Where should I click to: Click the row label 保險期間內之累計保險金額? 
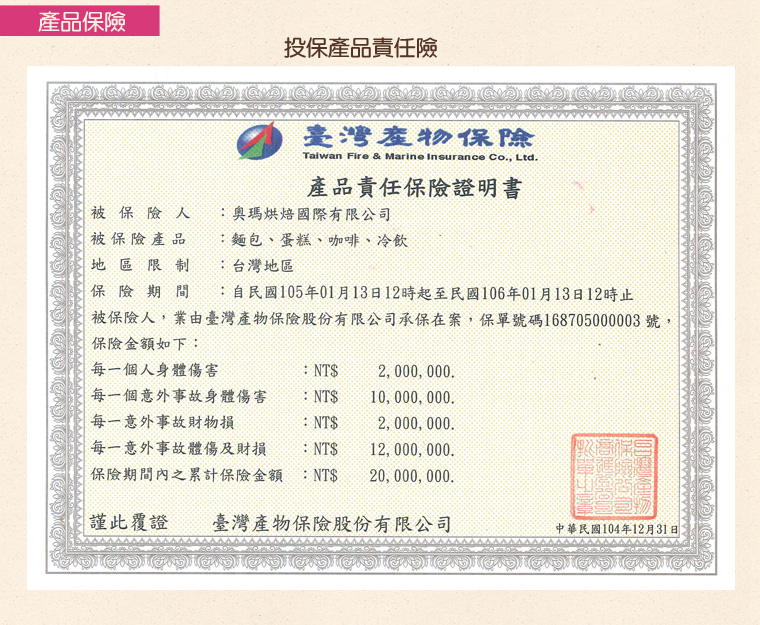[x=187, y=475]
